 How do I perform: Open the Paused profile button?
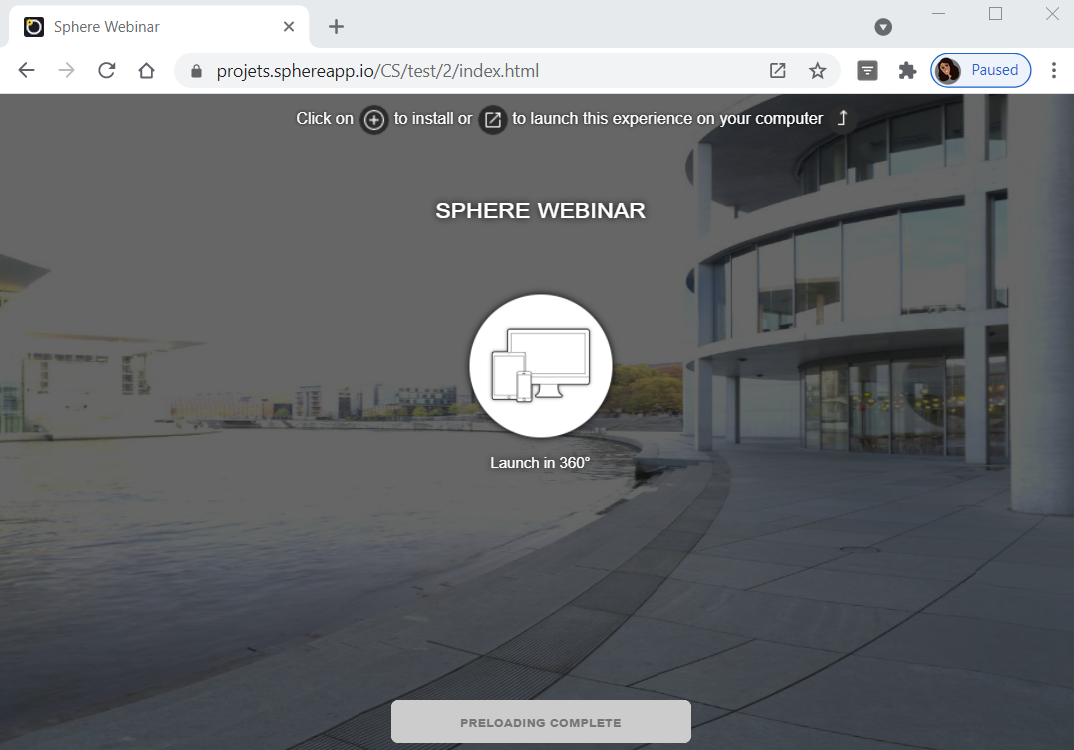pos(980,70)
